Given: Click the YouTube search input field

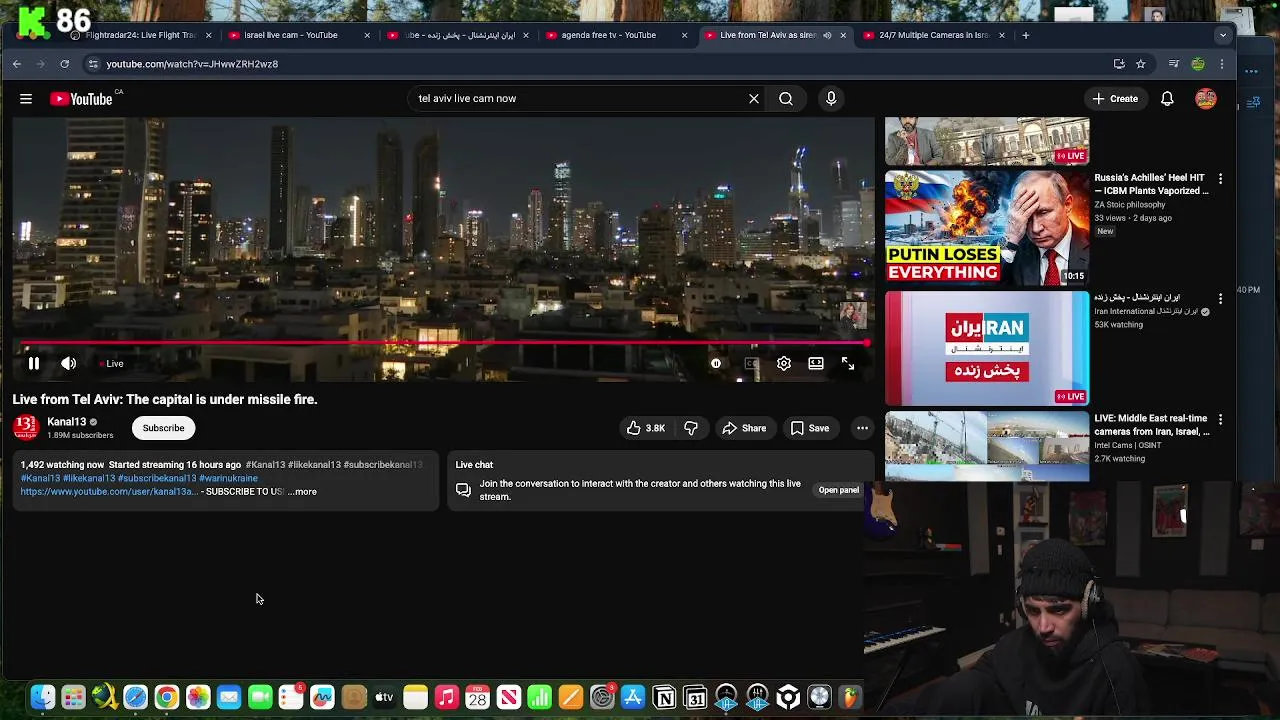Looking at the screenshot, I should coord(580,99).
